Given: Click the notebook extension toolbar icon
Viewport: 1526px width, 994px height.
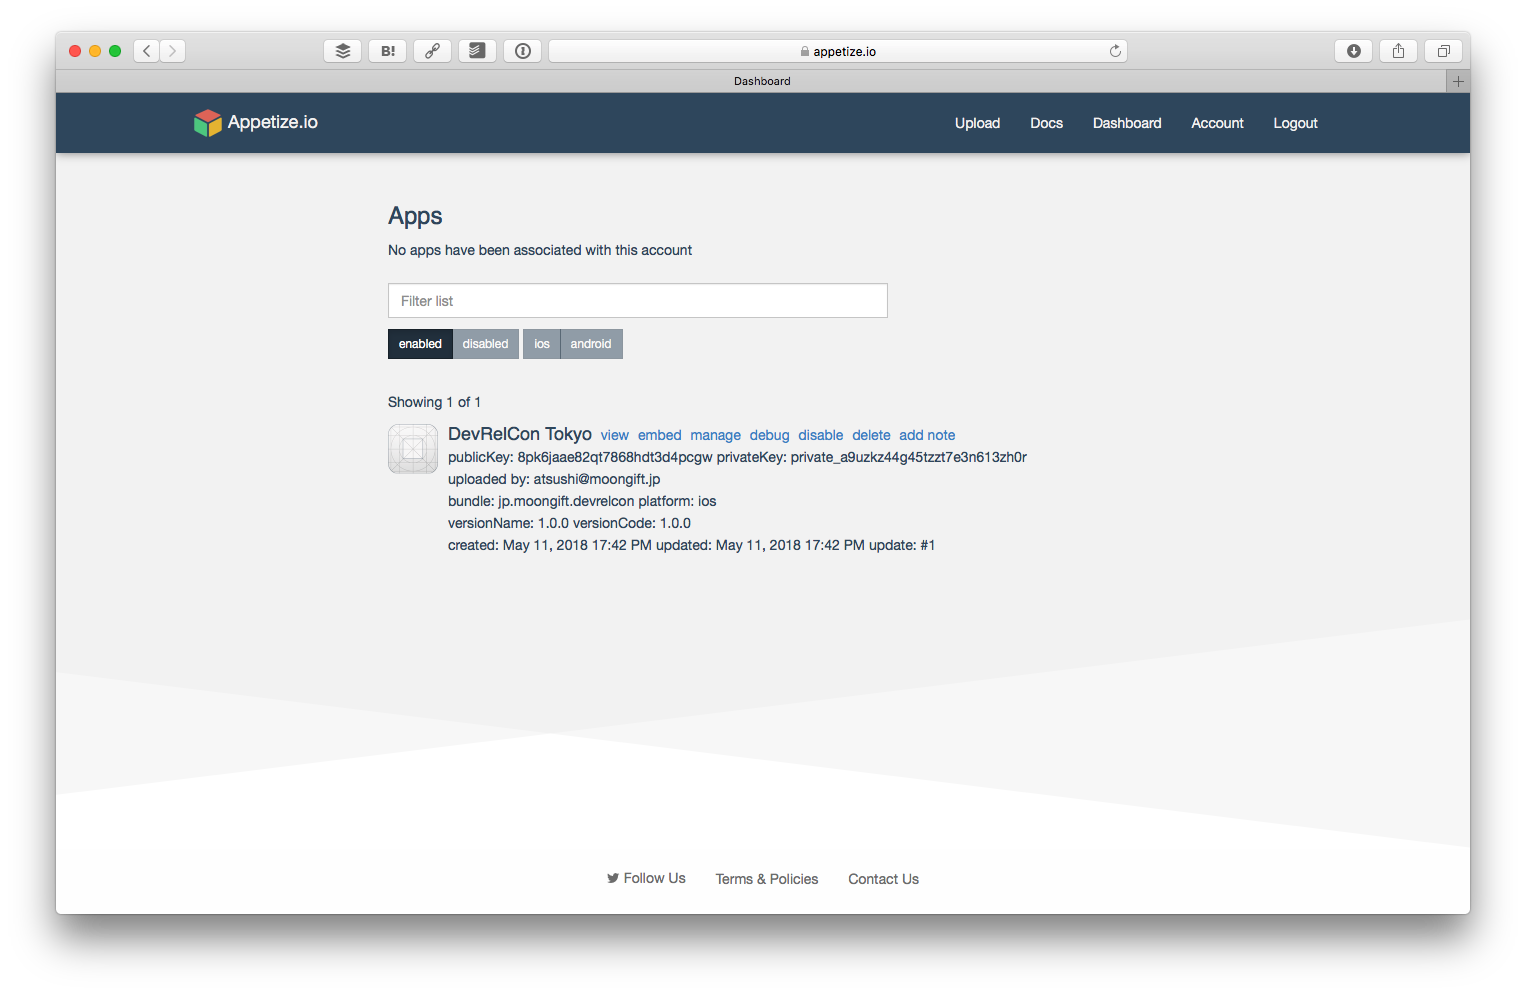Looking at the screenshot, I should (477, 51).
